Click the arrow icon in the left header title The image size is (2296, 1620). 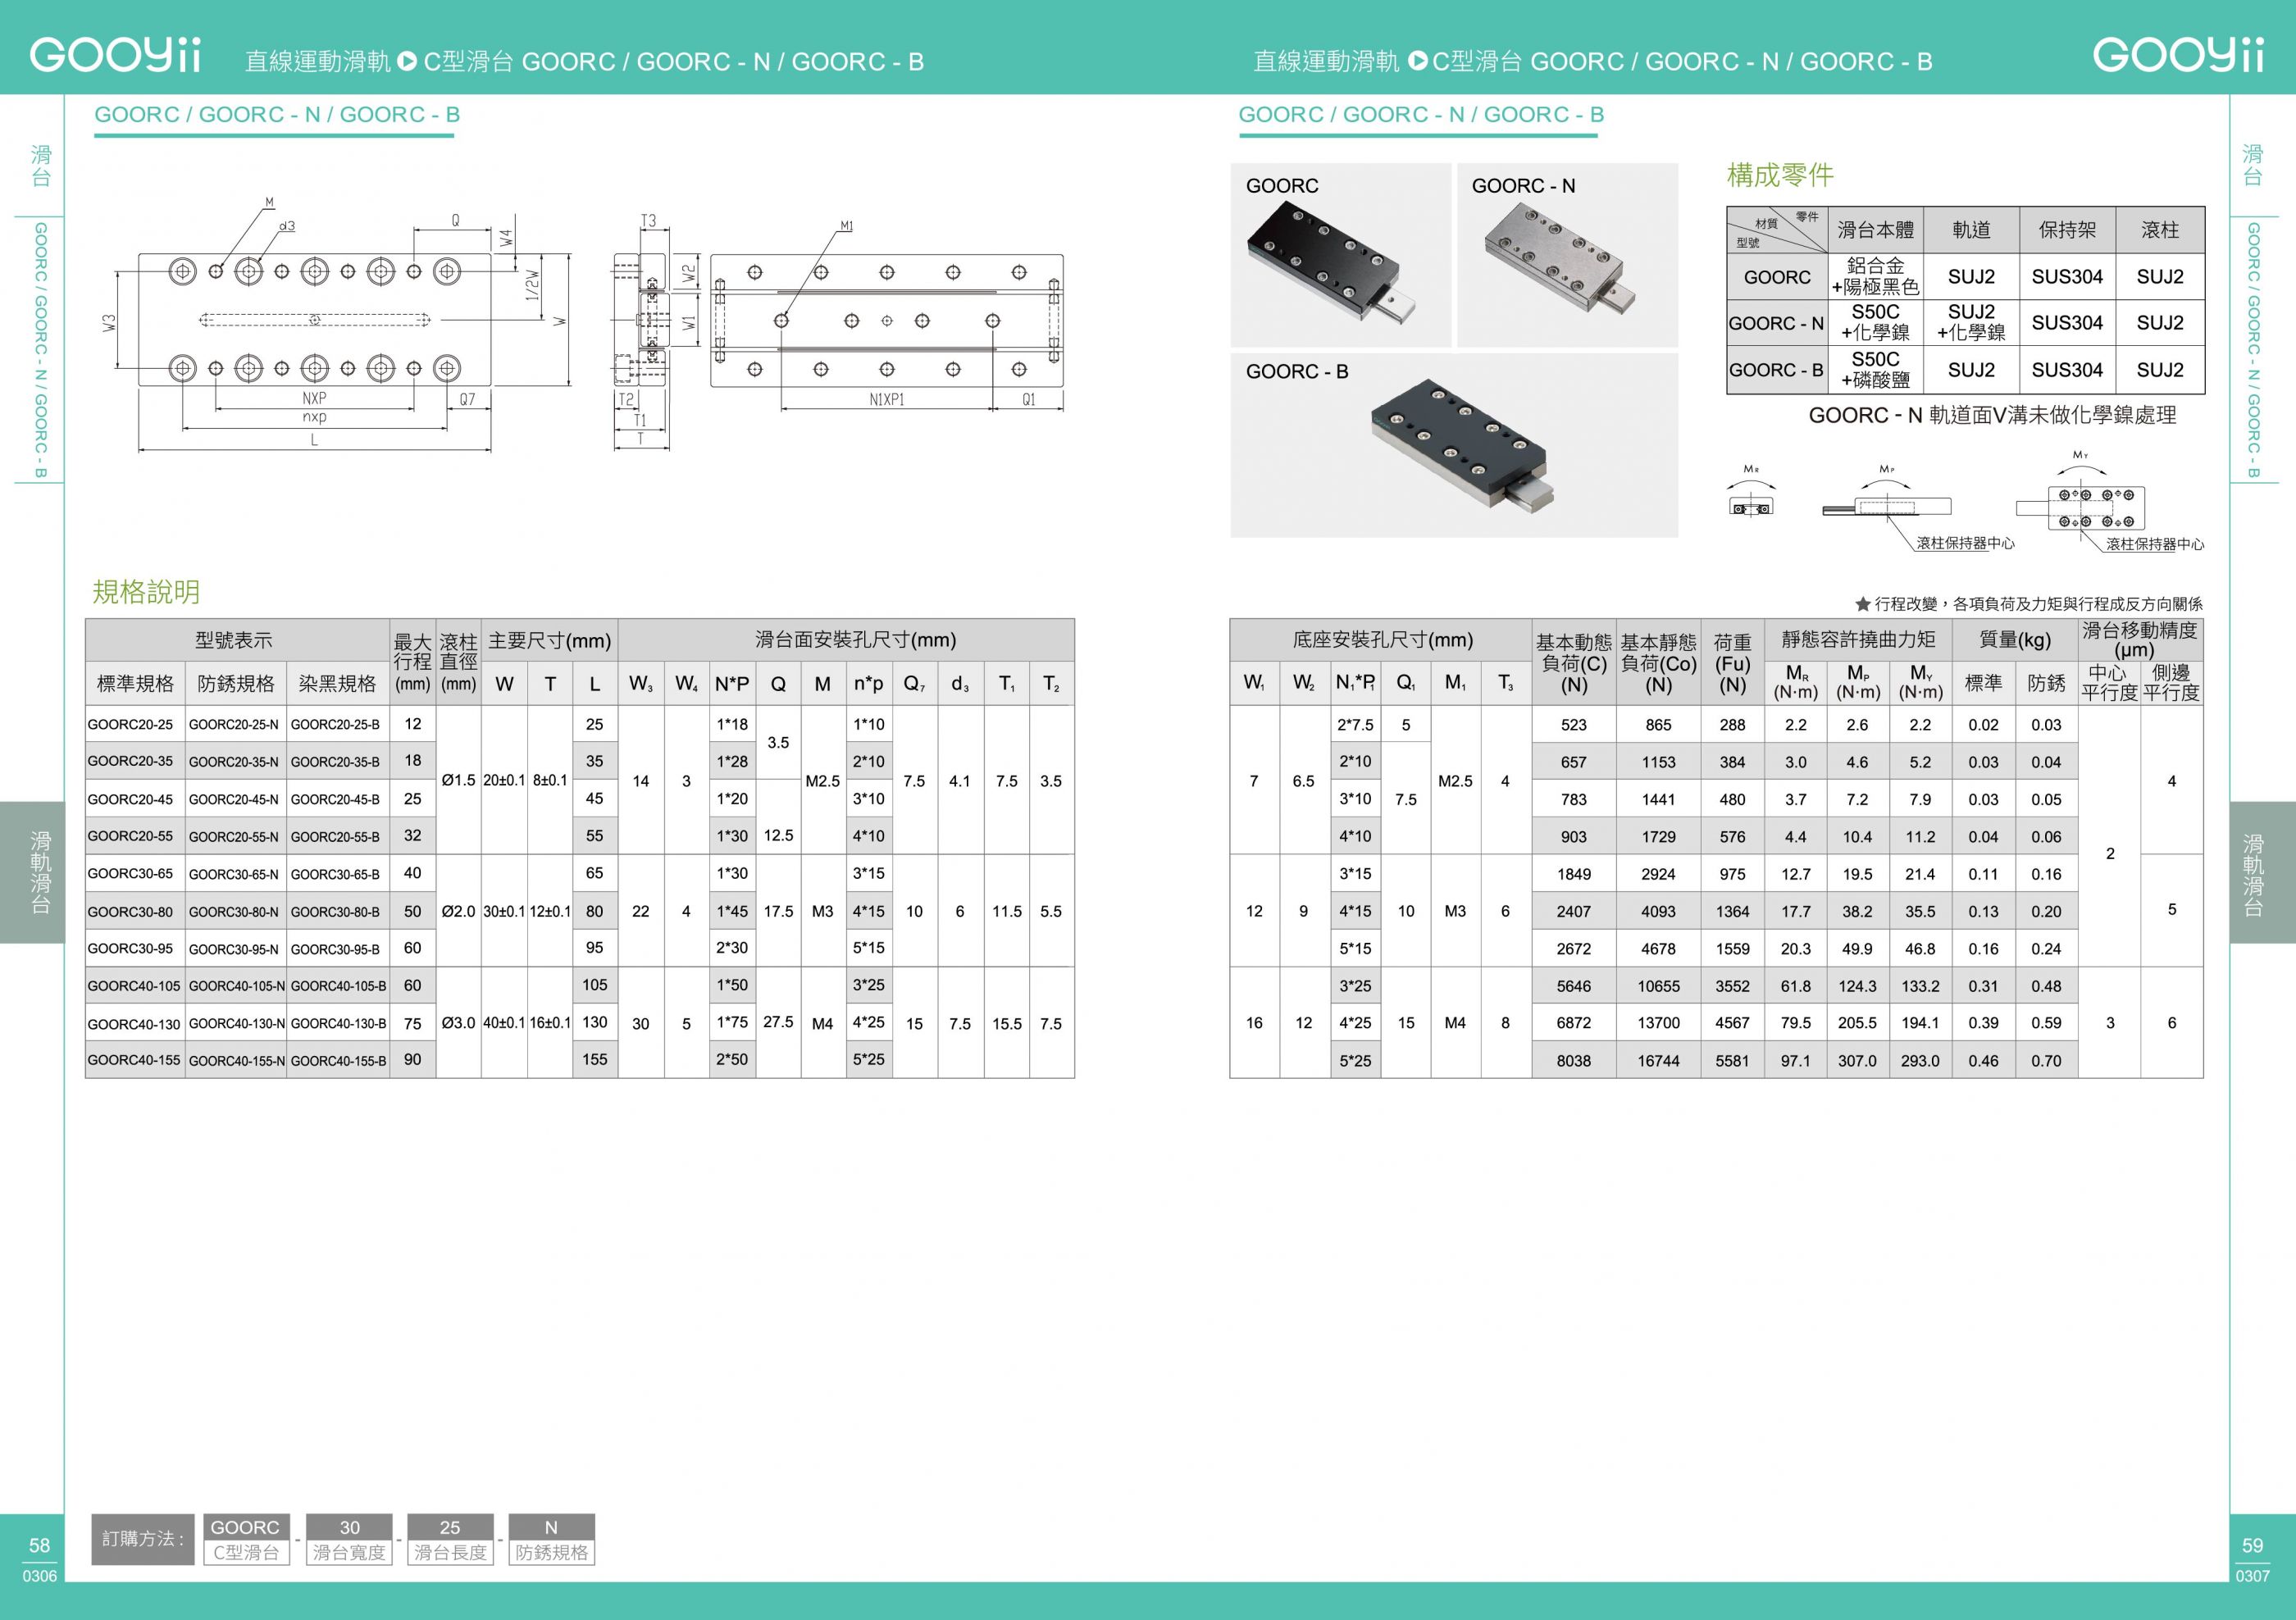coord(406,61)
